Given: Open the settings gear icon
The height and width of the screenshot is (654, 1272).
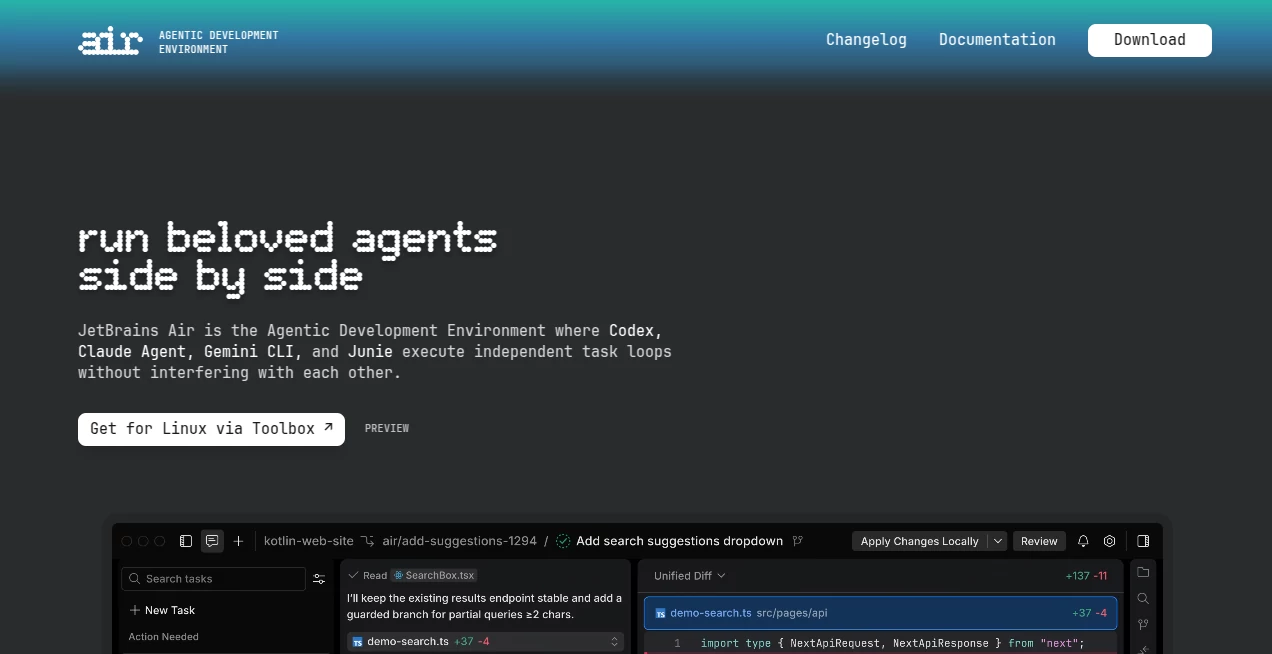Looking at the screenshot, I should [1110, 541].
